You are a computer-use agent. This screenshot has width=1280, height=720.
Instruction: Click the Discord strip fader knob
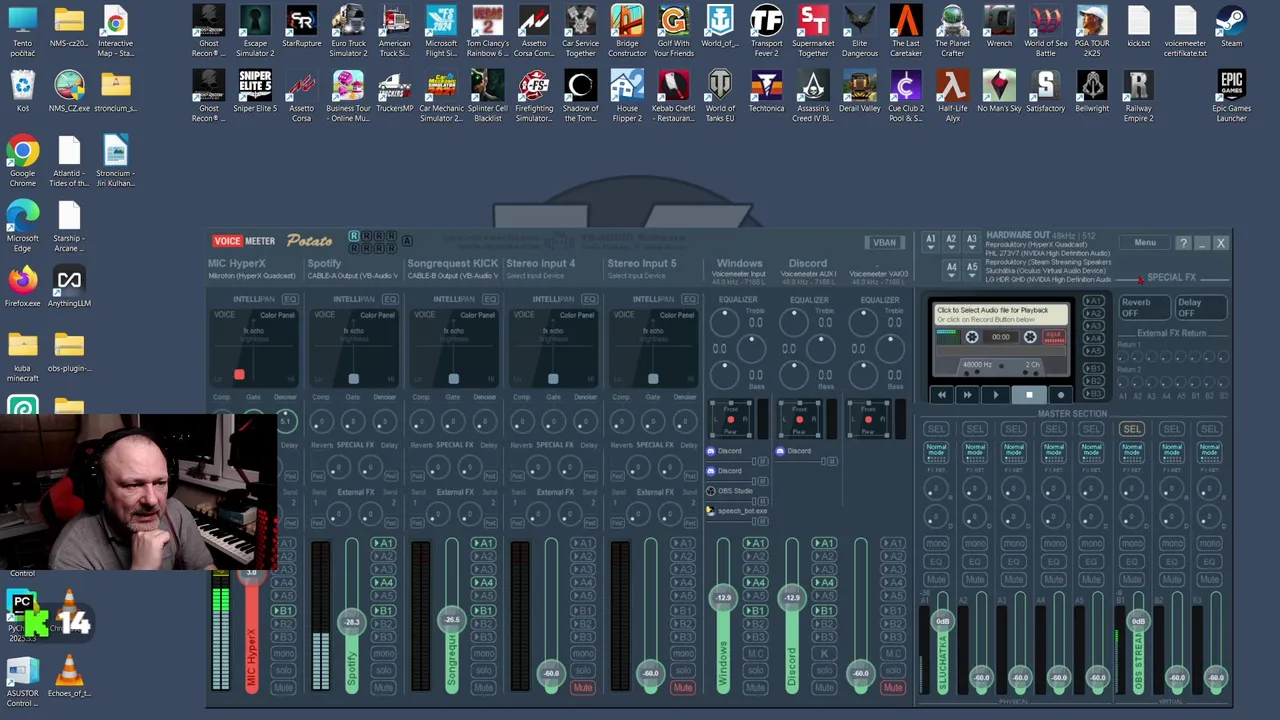pyautogui.click(x=792, y=598)
